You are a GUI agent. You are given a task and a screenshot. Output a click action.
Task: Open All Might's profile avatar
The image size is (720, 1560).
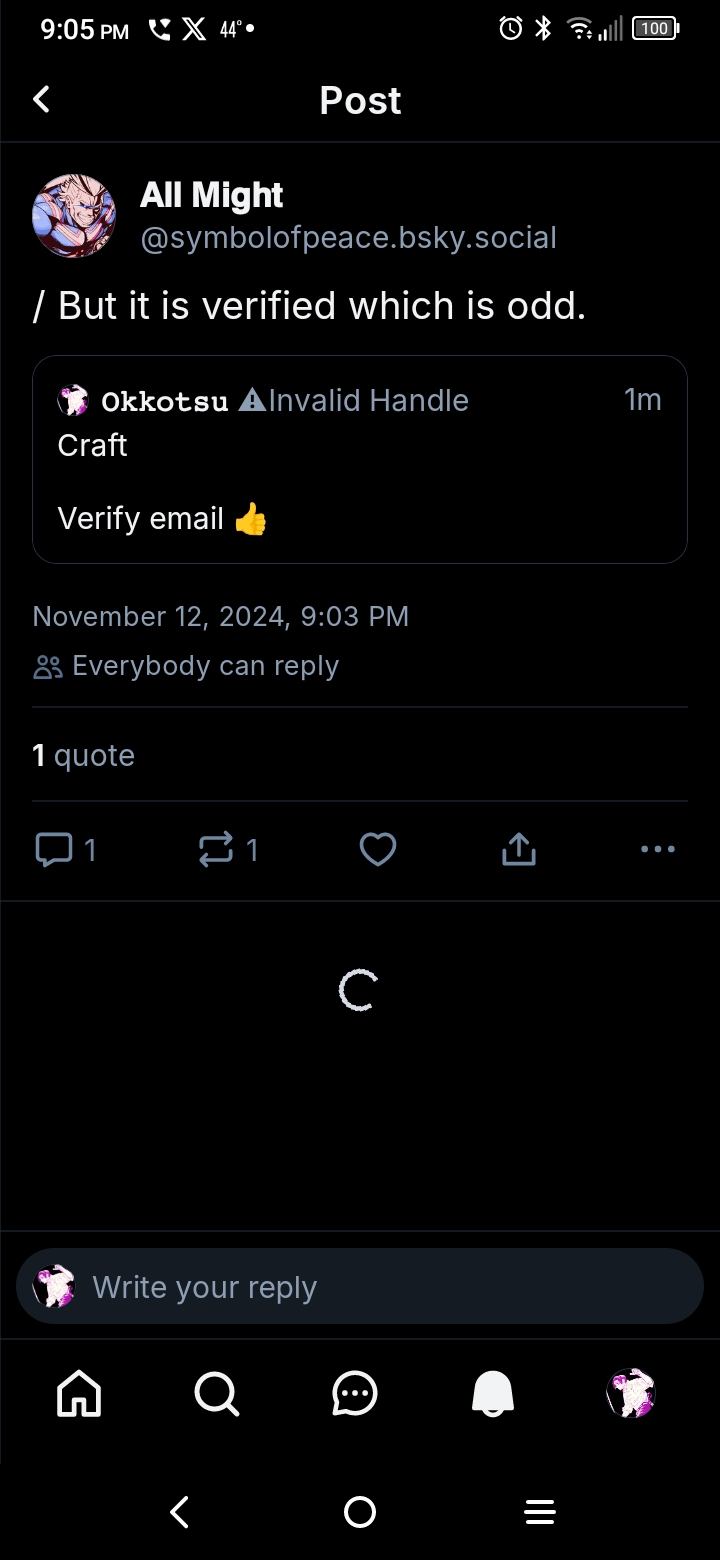pyautogui.click(x=74, y=215)
